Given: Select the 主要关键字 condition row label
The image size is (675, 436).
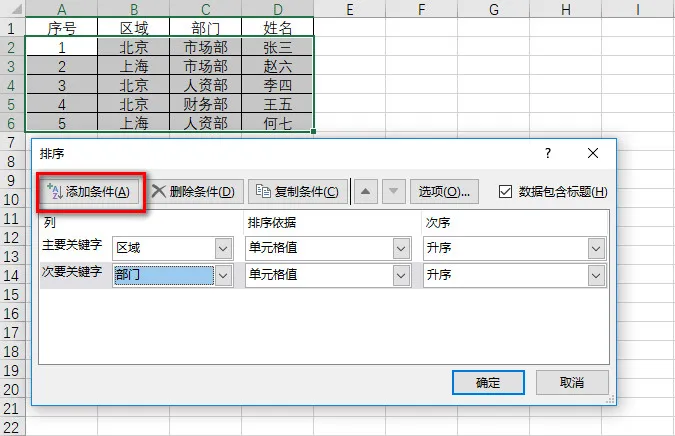Looking at the screenshot, I should 72,245.
